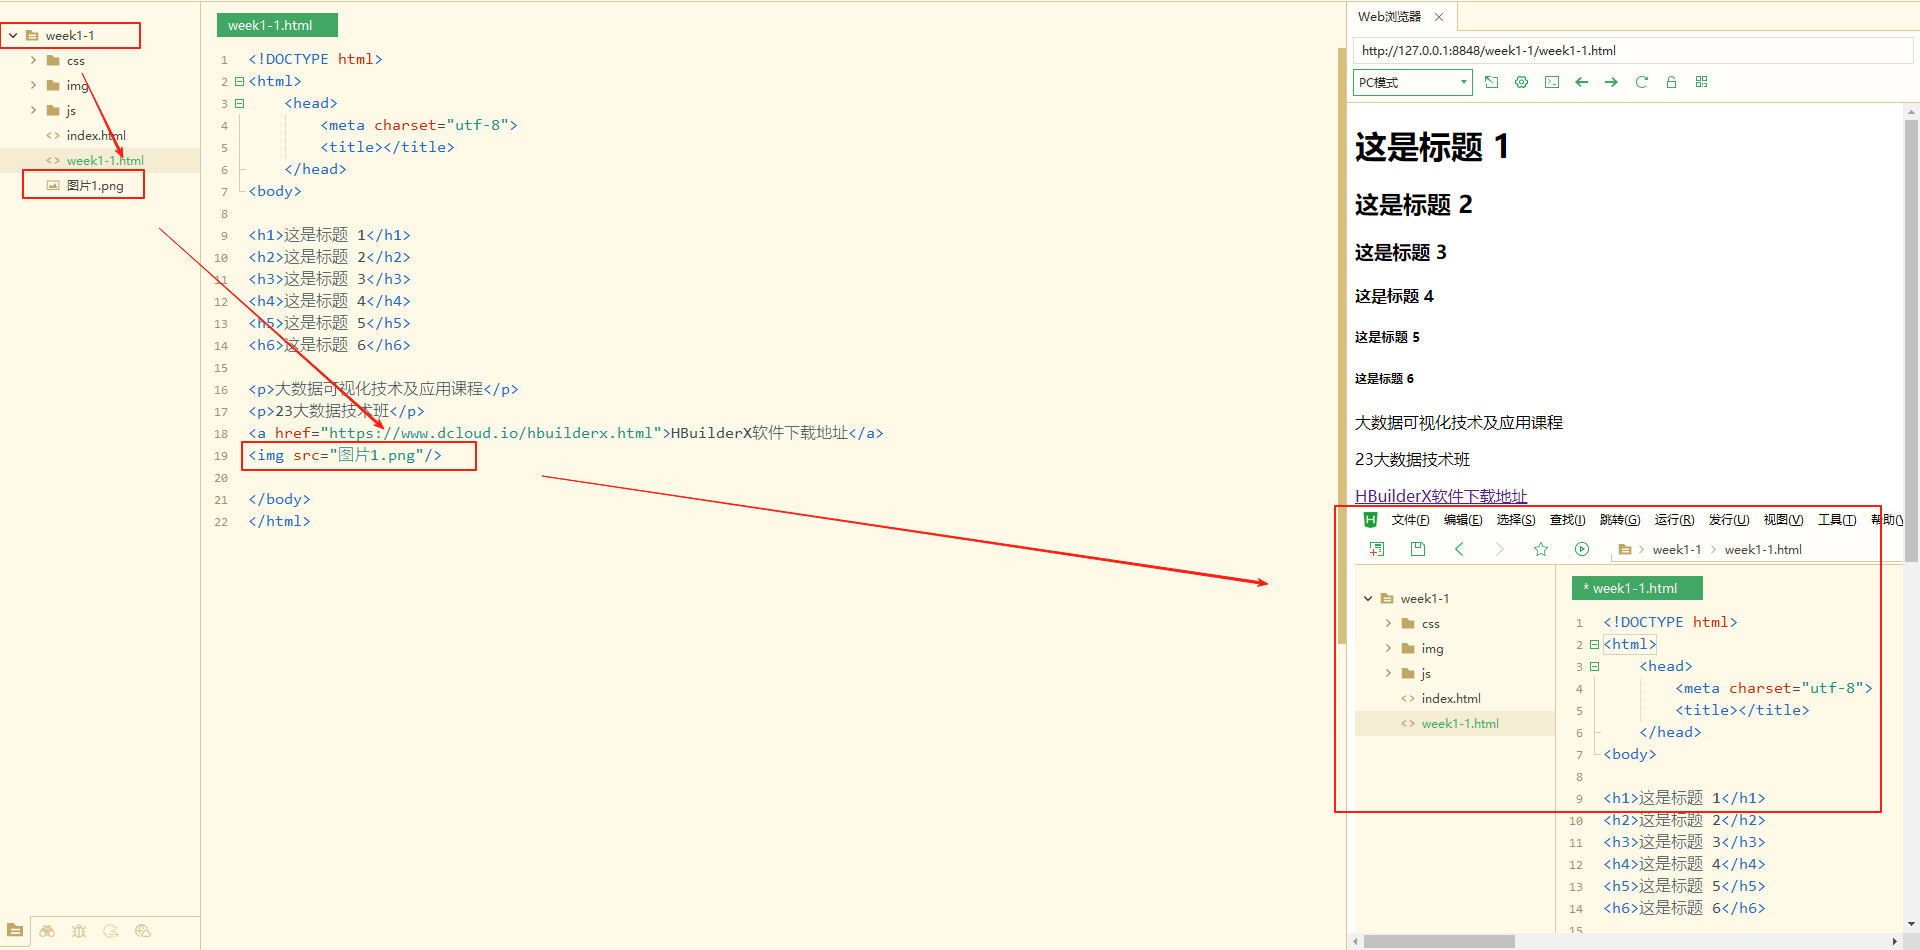The image size is (1920, 950).
Task: Click the open-in-external-browser icon
Action: coord(1491,82)
